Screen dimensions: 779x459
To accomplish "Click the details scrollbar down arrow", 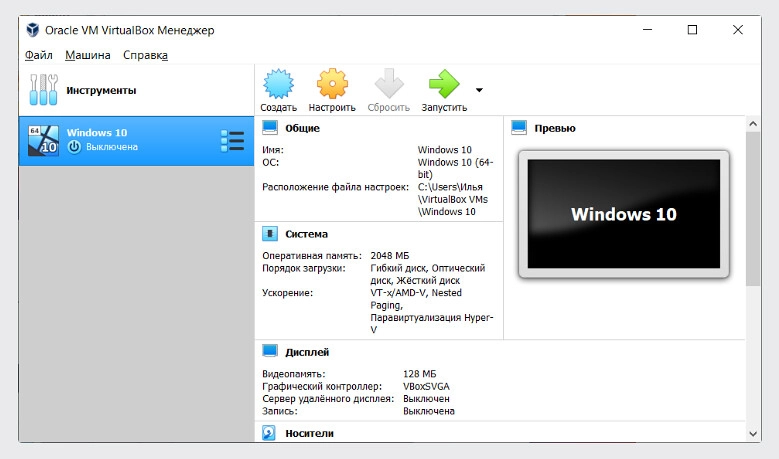I will tap(753, 434).
